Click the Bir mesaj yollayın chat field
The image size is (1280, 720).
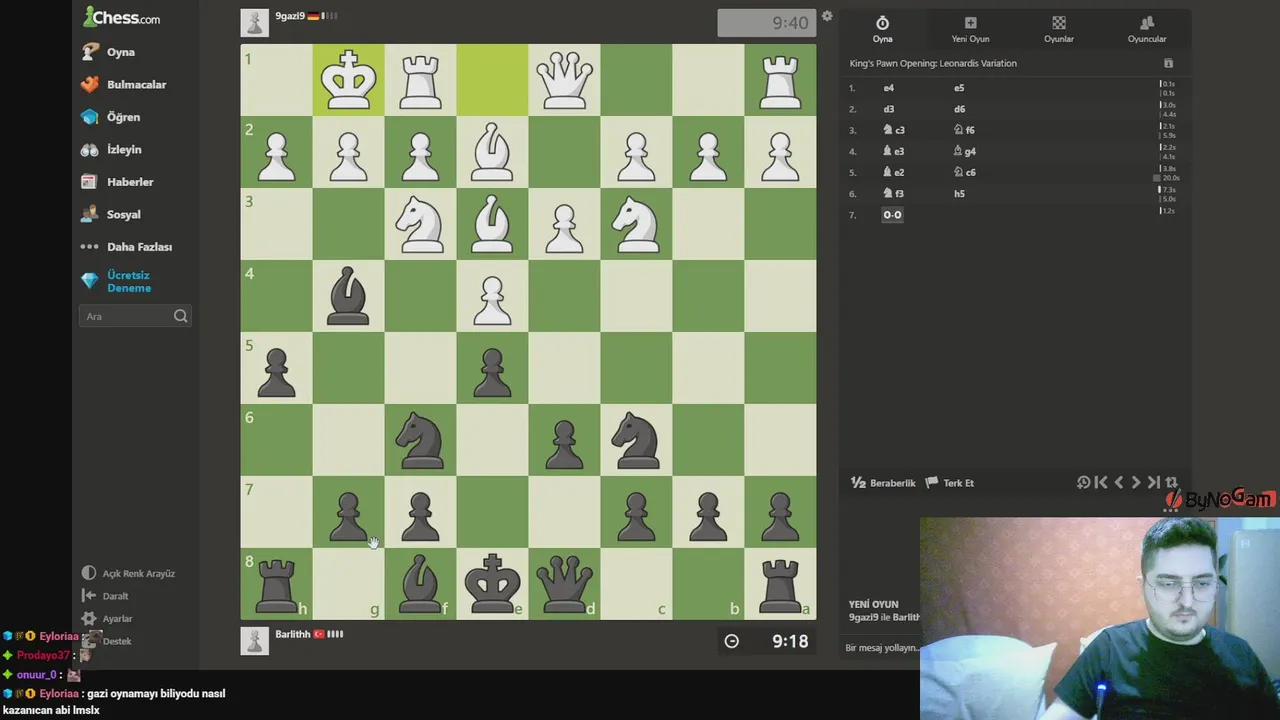[x=881, y=648]
